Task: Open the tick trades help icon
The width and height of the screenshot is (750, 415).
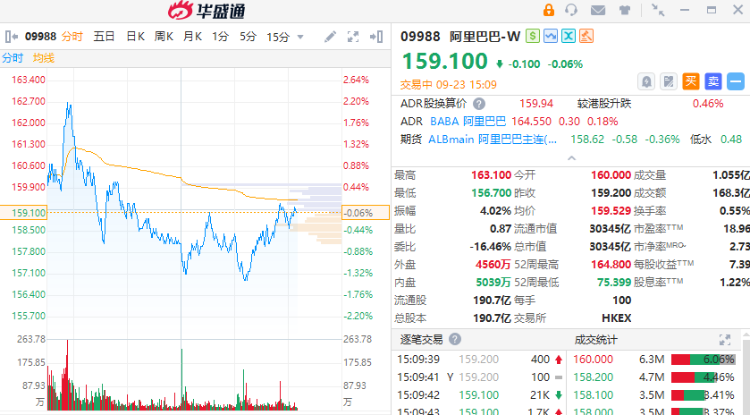Action: click(x=455, y=339)
